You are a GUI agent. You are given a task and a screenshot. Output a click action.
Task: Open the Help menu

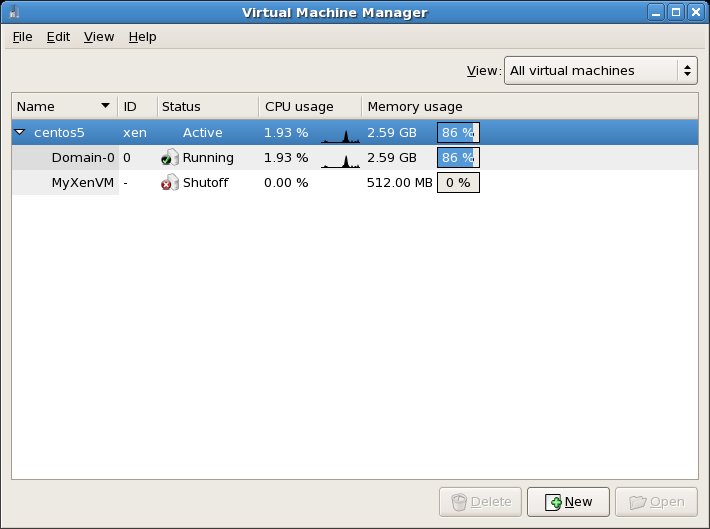pos(142,37)
